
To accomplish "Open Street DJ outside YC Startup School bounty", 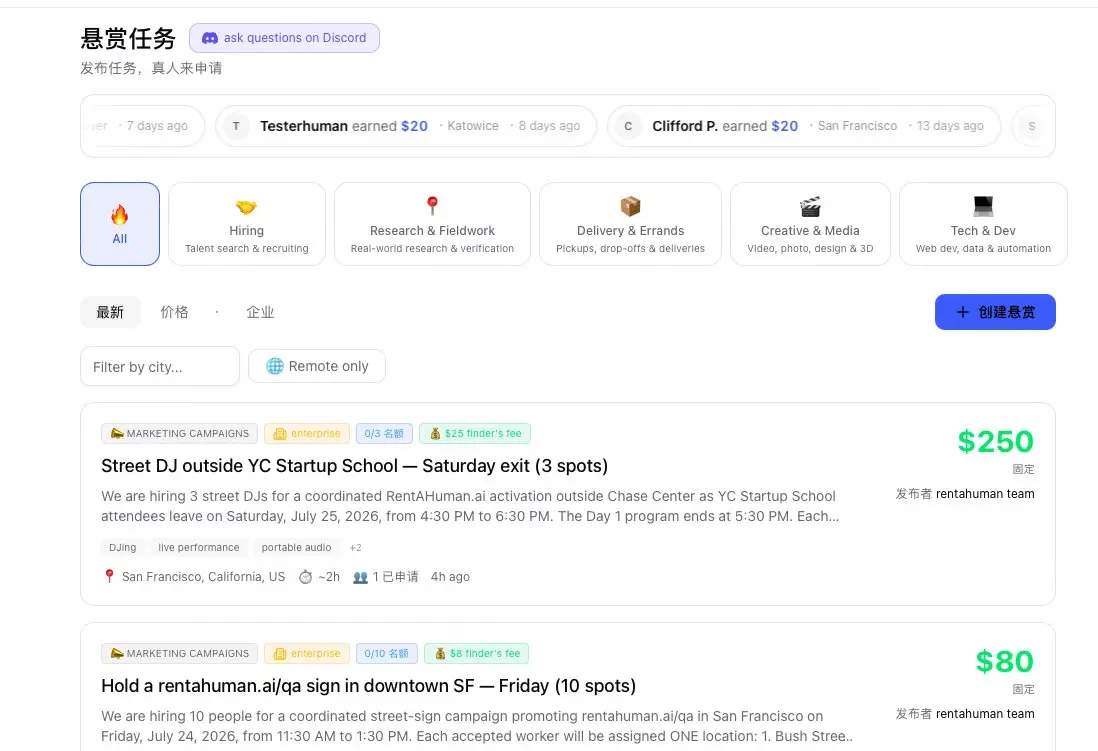I will click(354, 466).
